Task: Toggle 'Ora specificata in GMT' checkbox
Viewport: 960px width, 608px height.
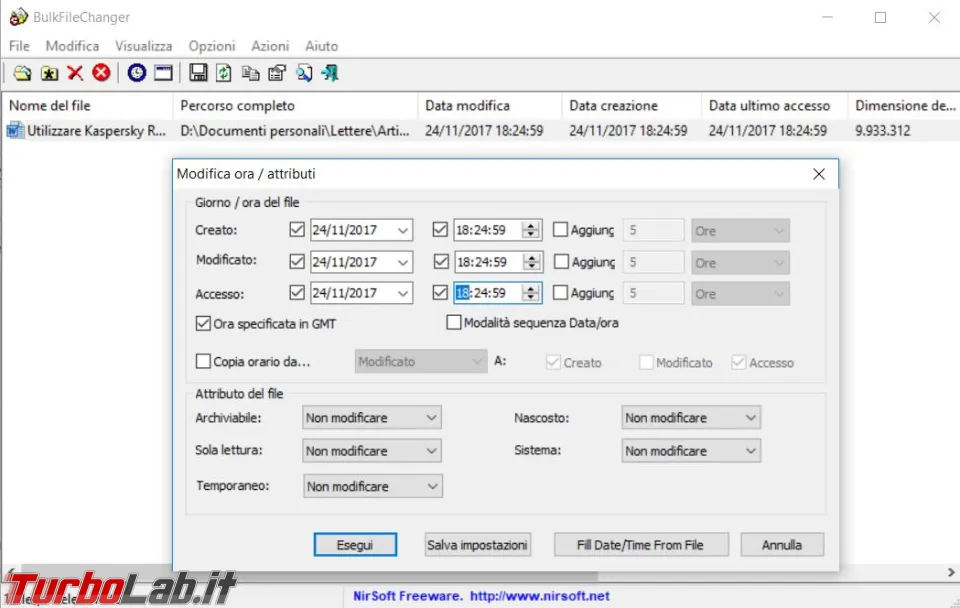Action: [203, 323]
